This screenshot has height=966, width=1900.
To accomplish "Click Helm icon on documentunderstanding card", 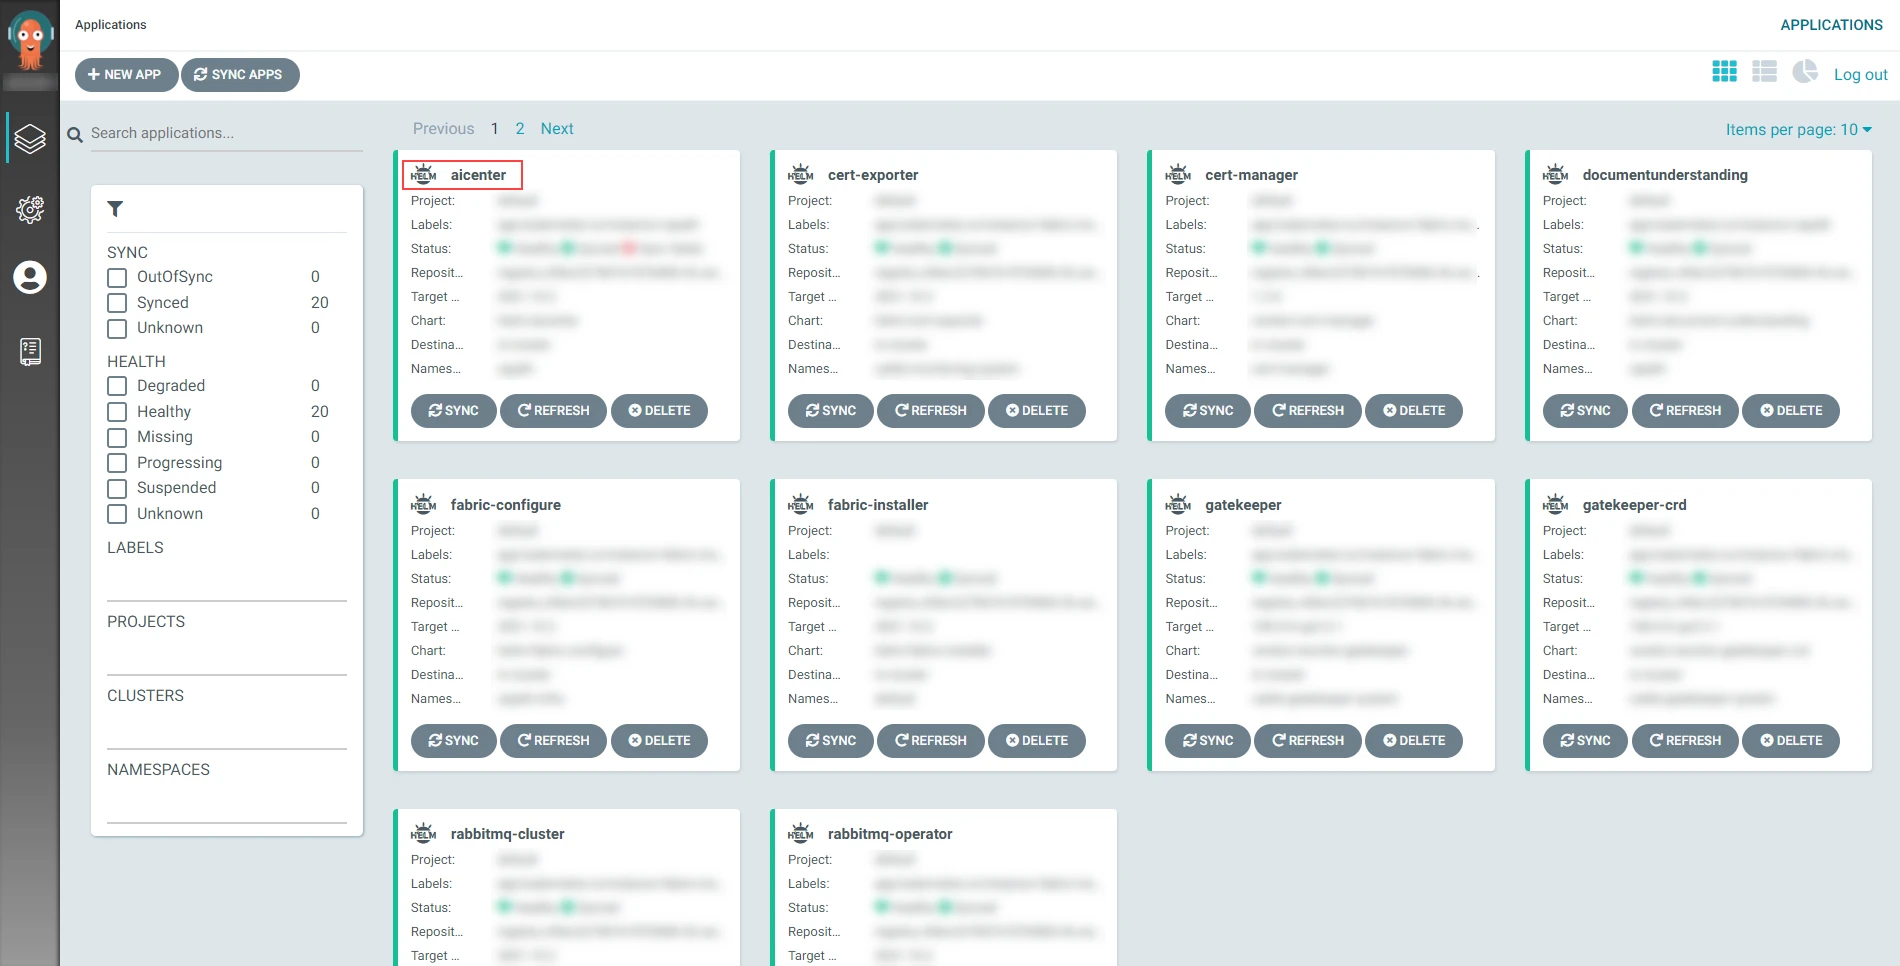I will point(1556,174).
